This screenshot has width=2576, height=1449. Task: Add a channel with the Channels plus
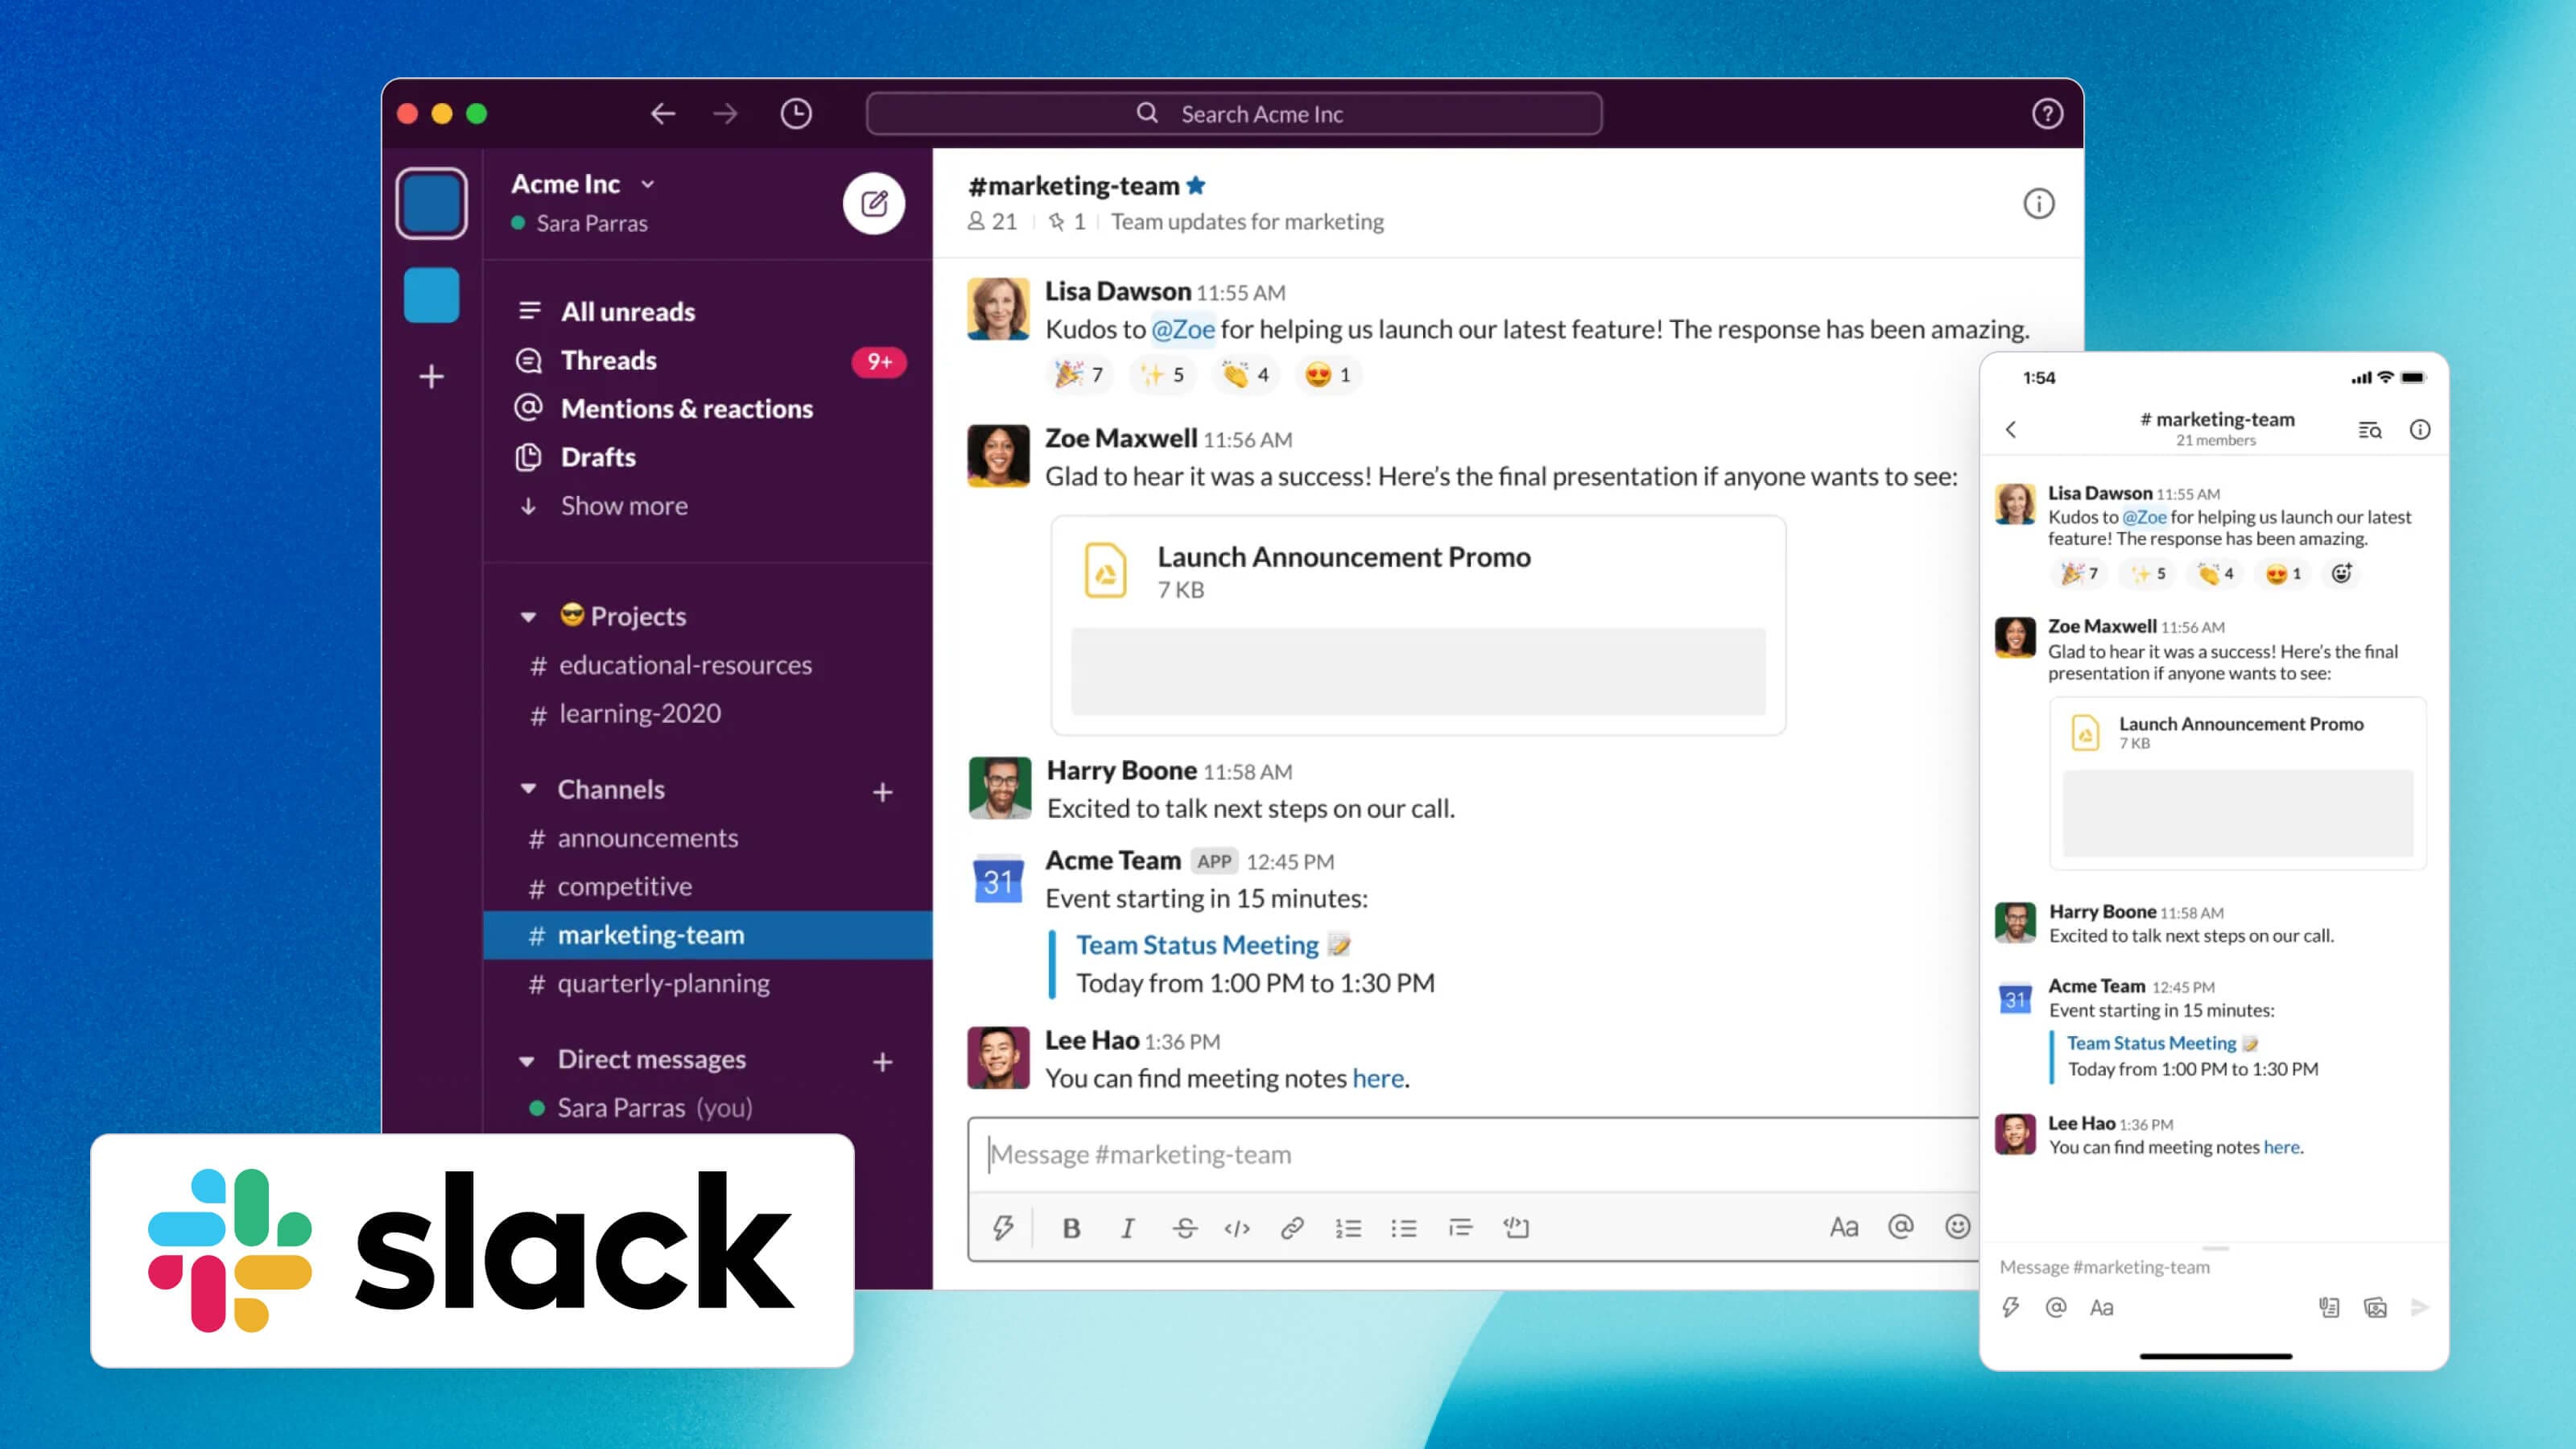pyautogui.click(x=882, y=792)
